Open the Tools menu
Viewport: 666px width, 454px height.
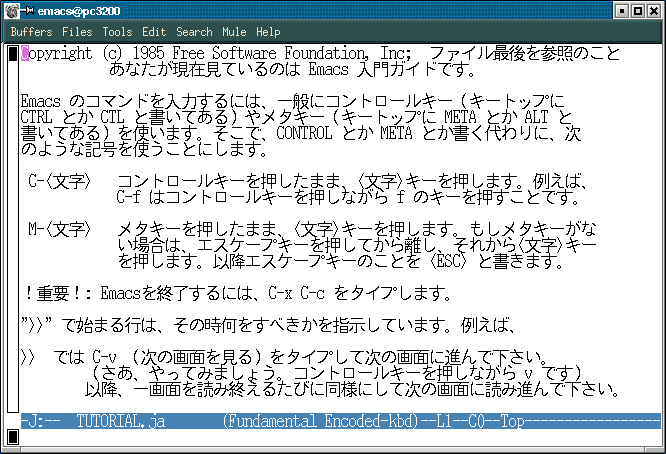[117, 32]
